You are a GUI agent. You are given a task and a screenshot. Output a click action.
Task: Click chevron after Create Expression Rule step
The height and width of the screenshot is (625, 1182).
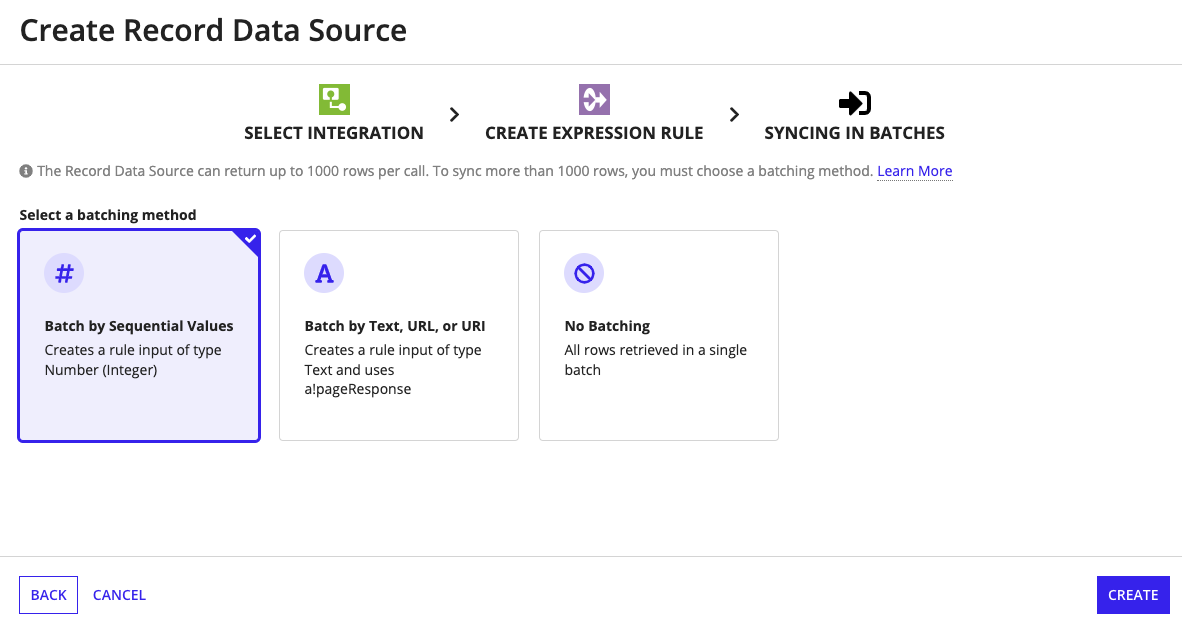coord(734,115)
